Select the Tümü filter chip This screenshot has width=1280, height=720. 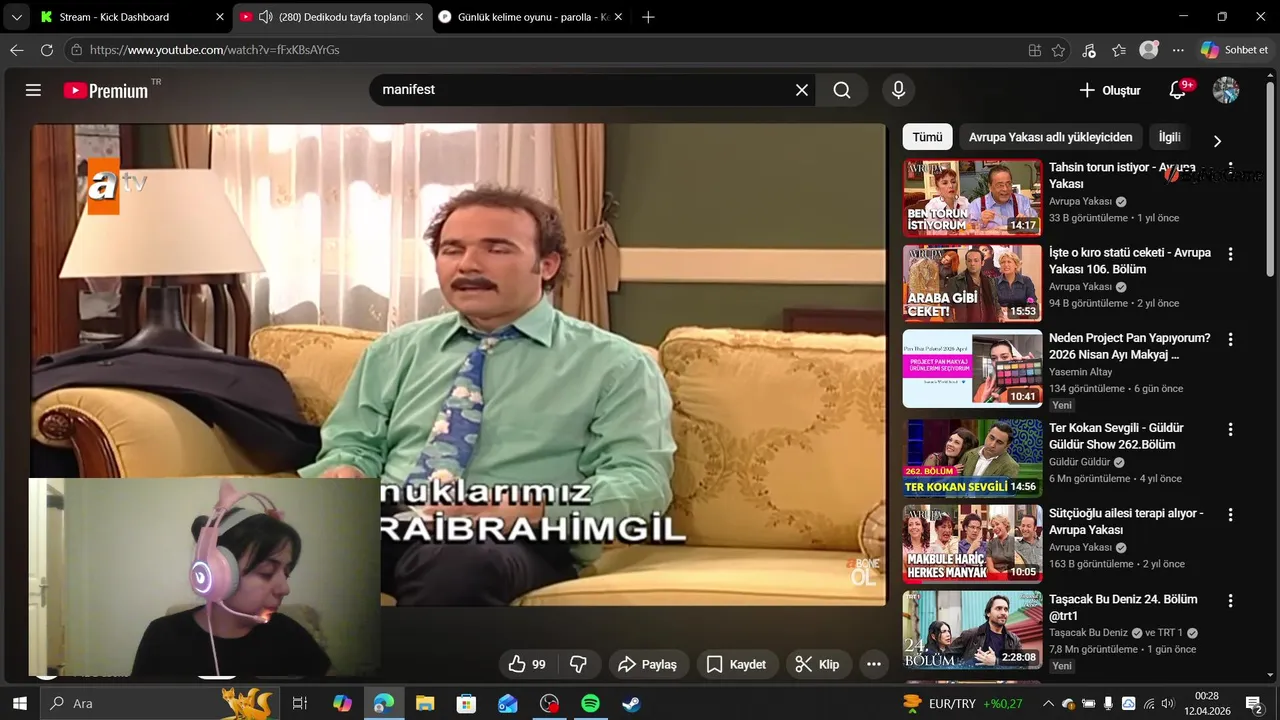pyautogui.click(x=927, y=137)
